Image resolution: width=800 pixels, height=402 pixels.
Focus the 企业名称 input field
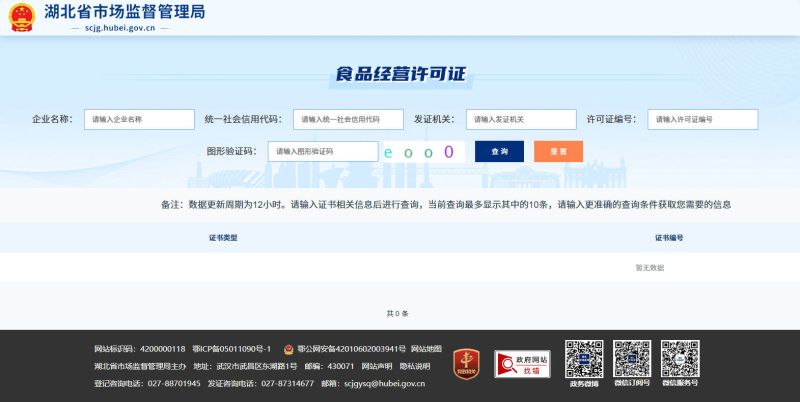click(x=139, y=119)
